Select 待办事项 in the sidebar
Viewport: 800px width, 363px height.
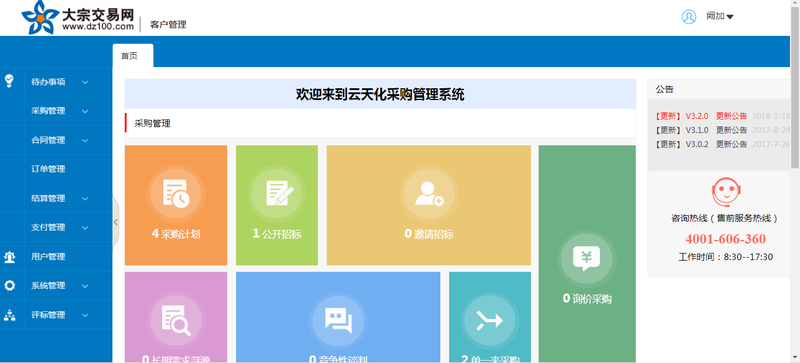[48, 82]
